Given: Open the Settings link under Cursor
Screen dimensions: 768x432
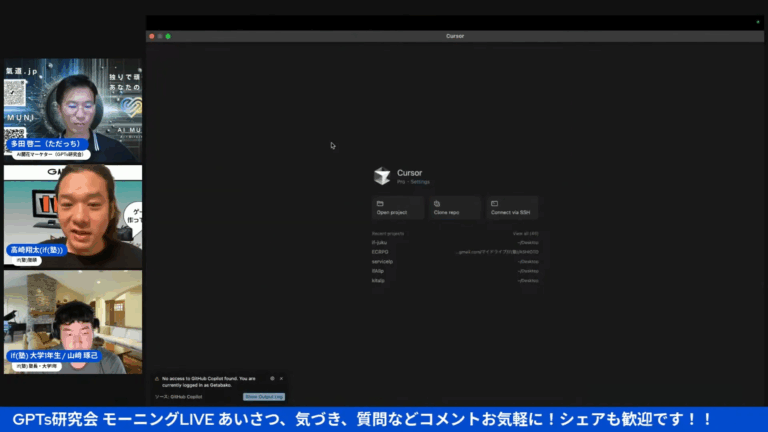Looking at the screenshot, I should (x=420, y=182).
